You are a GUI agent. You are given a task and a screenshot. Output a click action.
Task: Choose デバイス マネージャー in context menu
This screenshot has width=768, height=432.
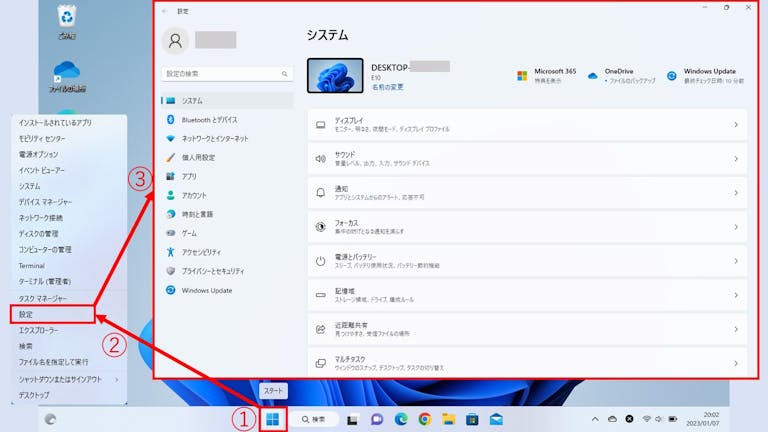69,202
